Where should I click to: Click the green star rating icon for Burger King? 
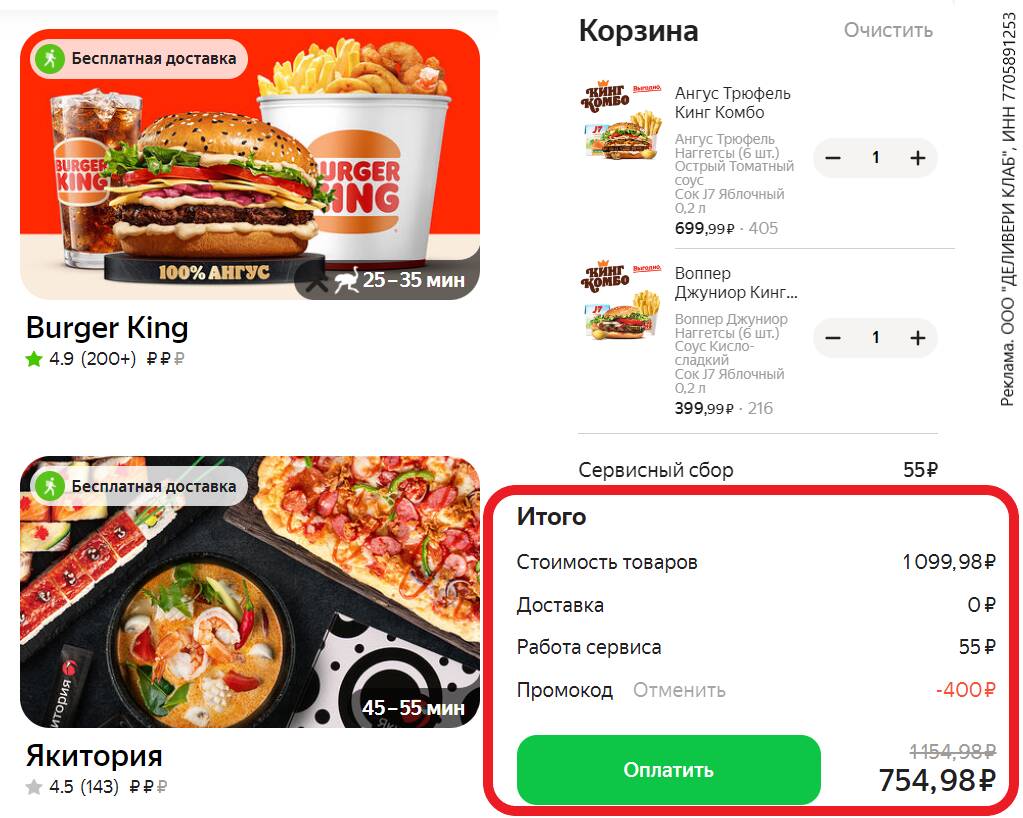click(34, 359)
